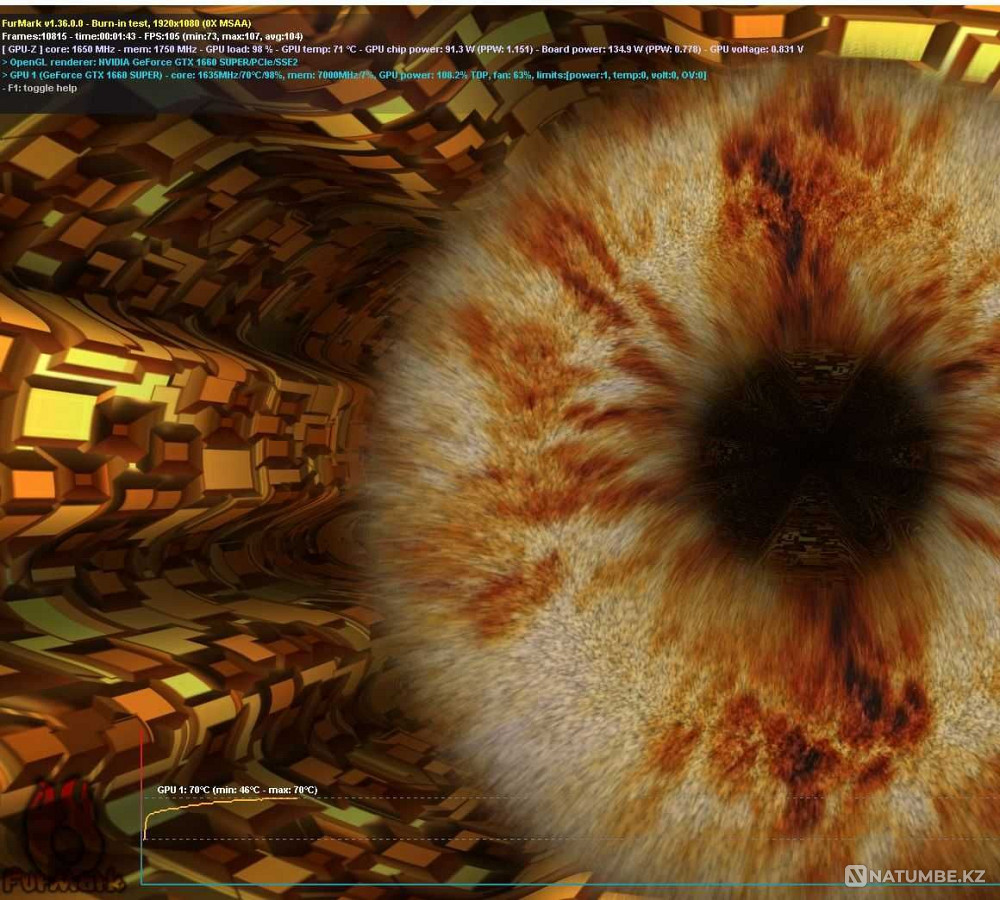
Task: Click the FurMark logo in the corner
Action: point(62,848)
